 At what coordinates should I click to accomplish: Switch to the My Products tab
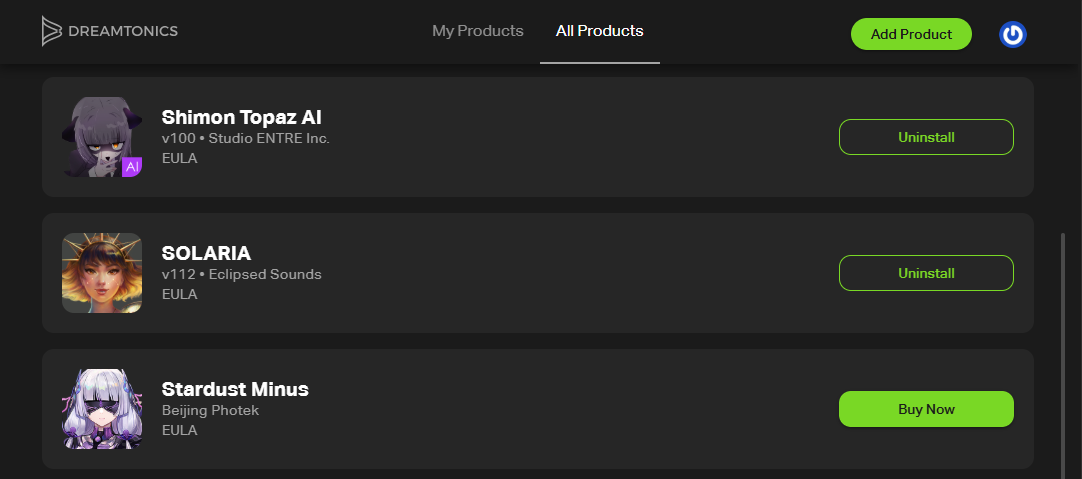coord(478,31)
